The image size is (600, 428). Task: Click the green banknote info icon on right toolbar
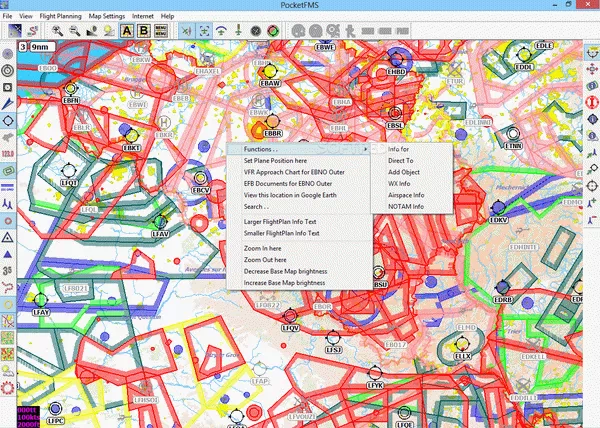tap(592, 86)
